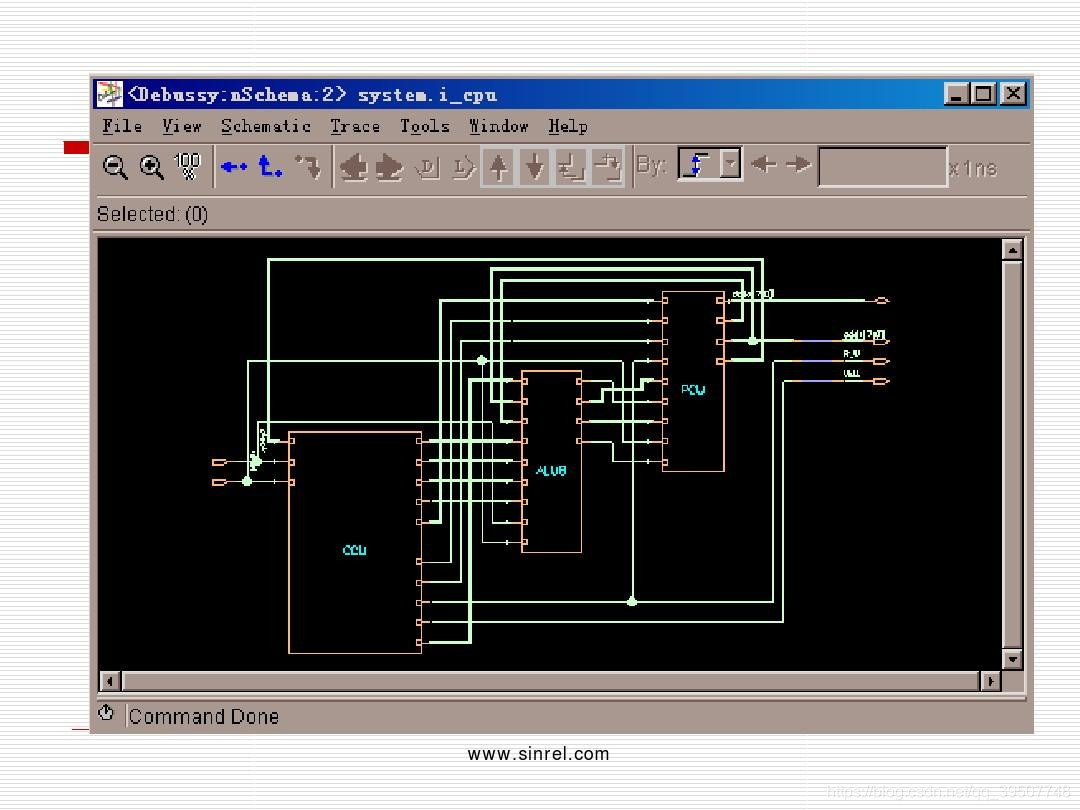
Task: Click the horizontal scrollbar right arrow
Action: (x=990, y=681)
